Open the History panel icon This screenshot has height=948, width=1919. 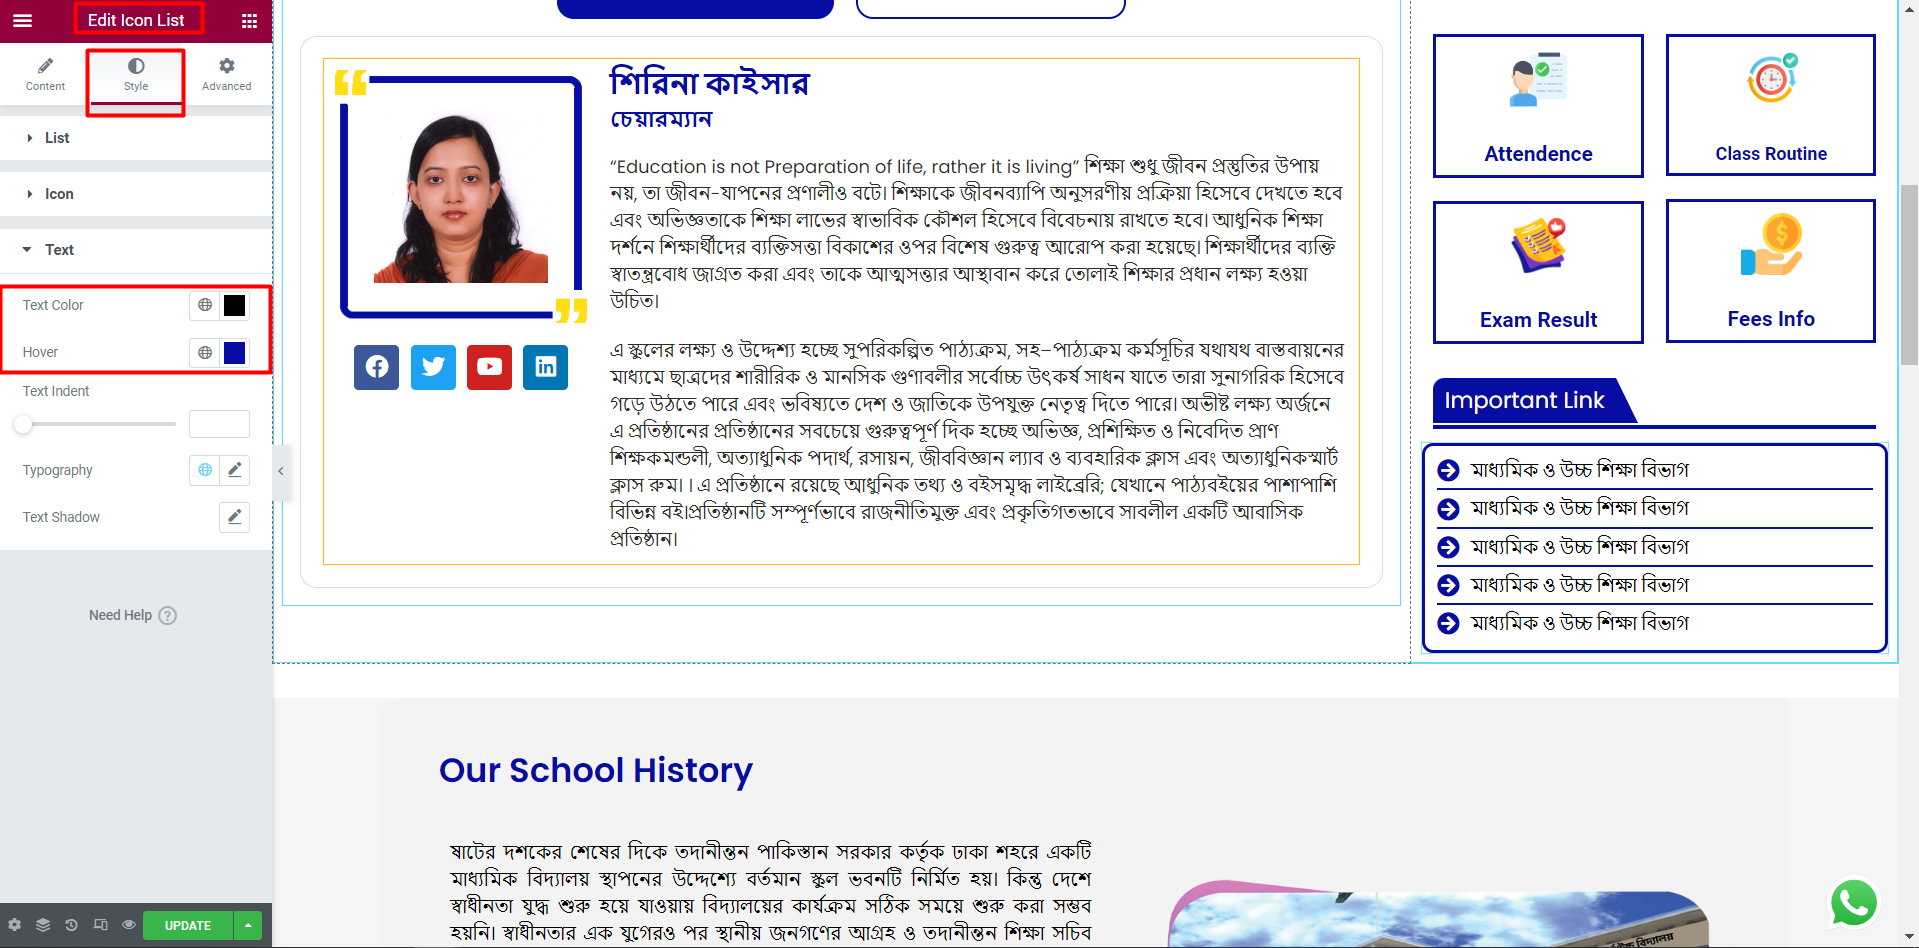coord(71,925)
